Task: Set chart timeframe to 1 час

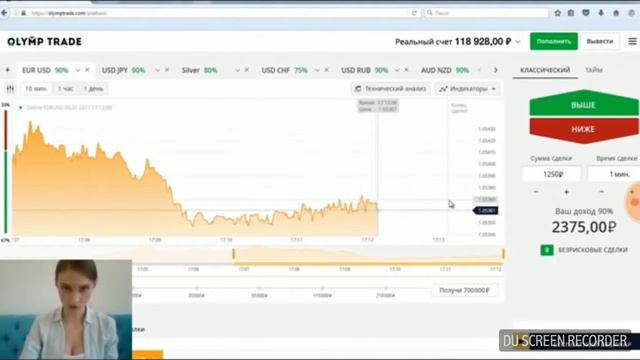Action: click(x=65, y=89)
